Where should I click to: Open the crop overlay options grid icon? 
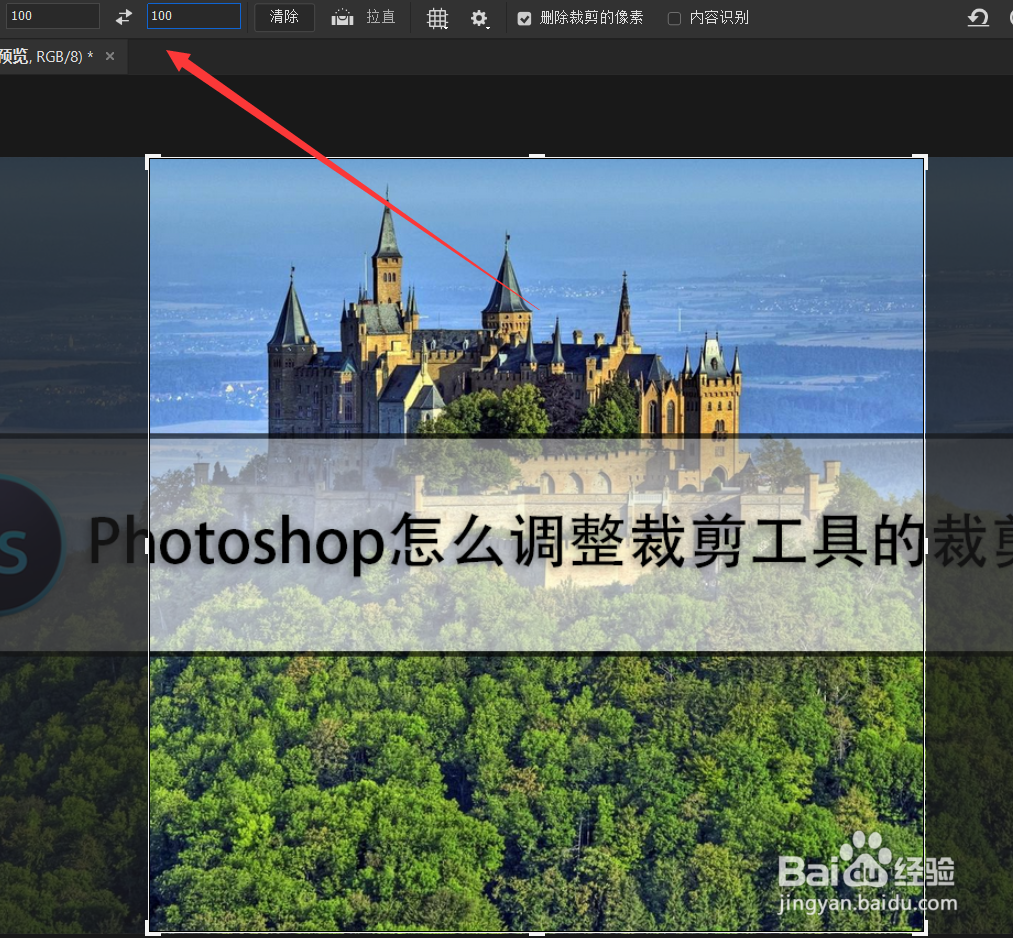coord(437,18)
